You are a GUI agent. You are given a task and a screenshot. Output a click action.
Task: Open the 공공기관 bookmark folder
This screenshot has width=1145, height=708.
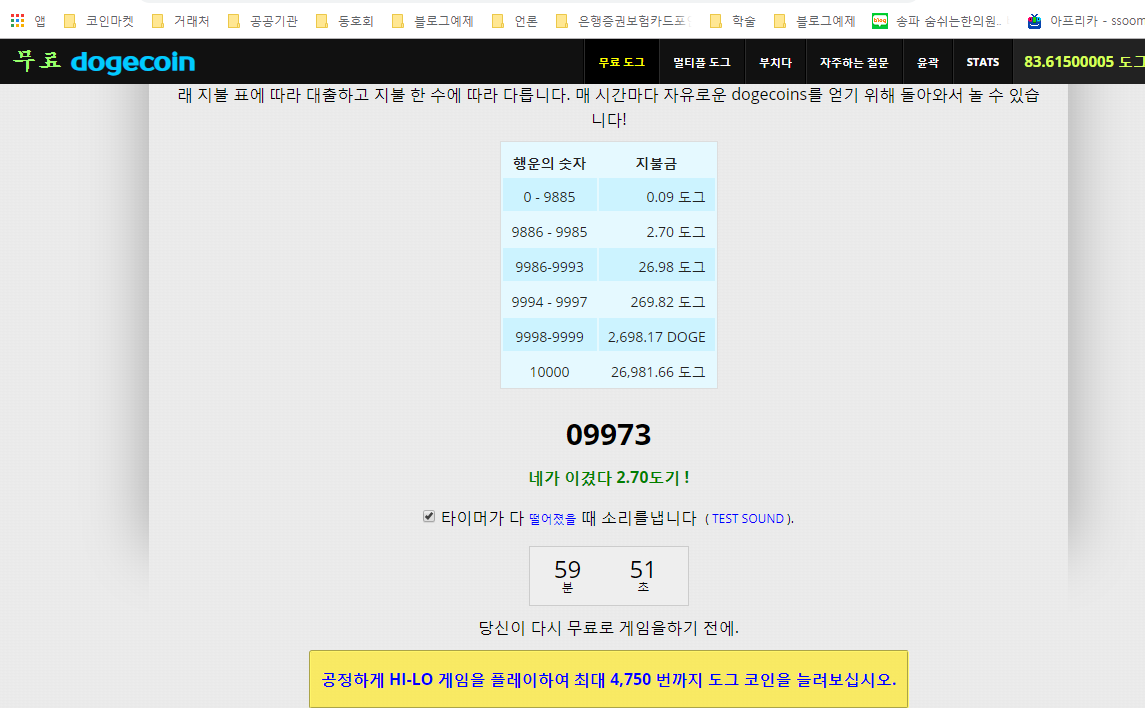pyautogui.click(x=262, y=21)
